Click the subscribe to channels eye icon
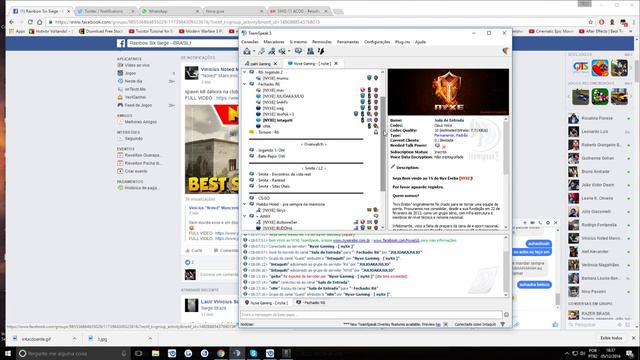This screenshot has height=360, width=640. pyautogui.click(x=282, y=51)
